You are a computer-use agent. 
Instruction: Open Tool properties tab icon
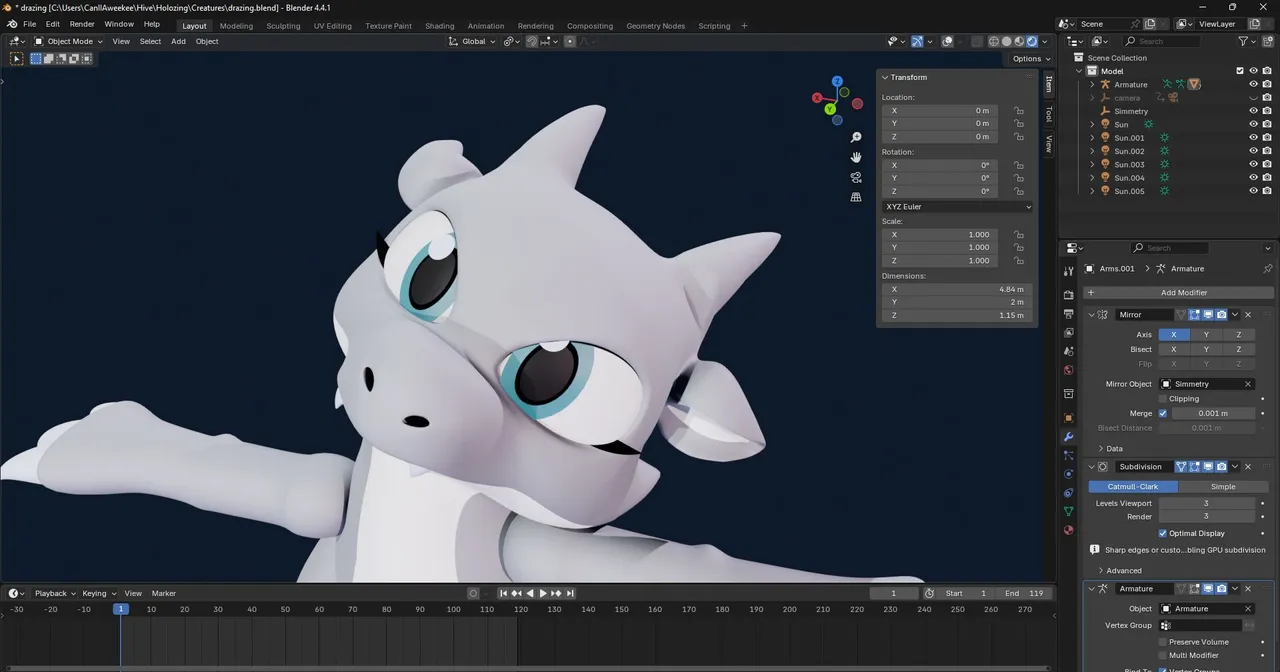click(1068, 272)
